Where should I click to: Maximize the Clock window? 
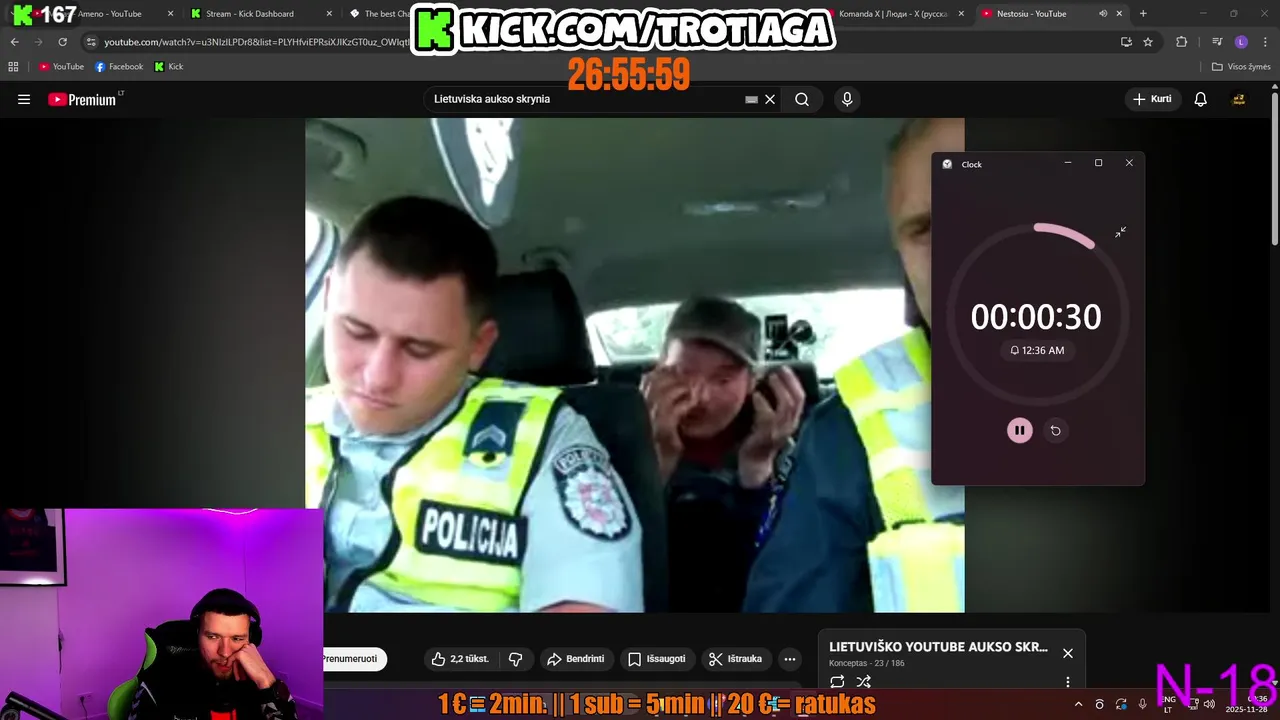point(1098,163)
